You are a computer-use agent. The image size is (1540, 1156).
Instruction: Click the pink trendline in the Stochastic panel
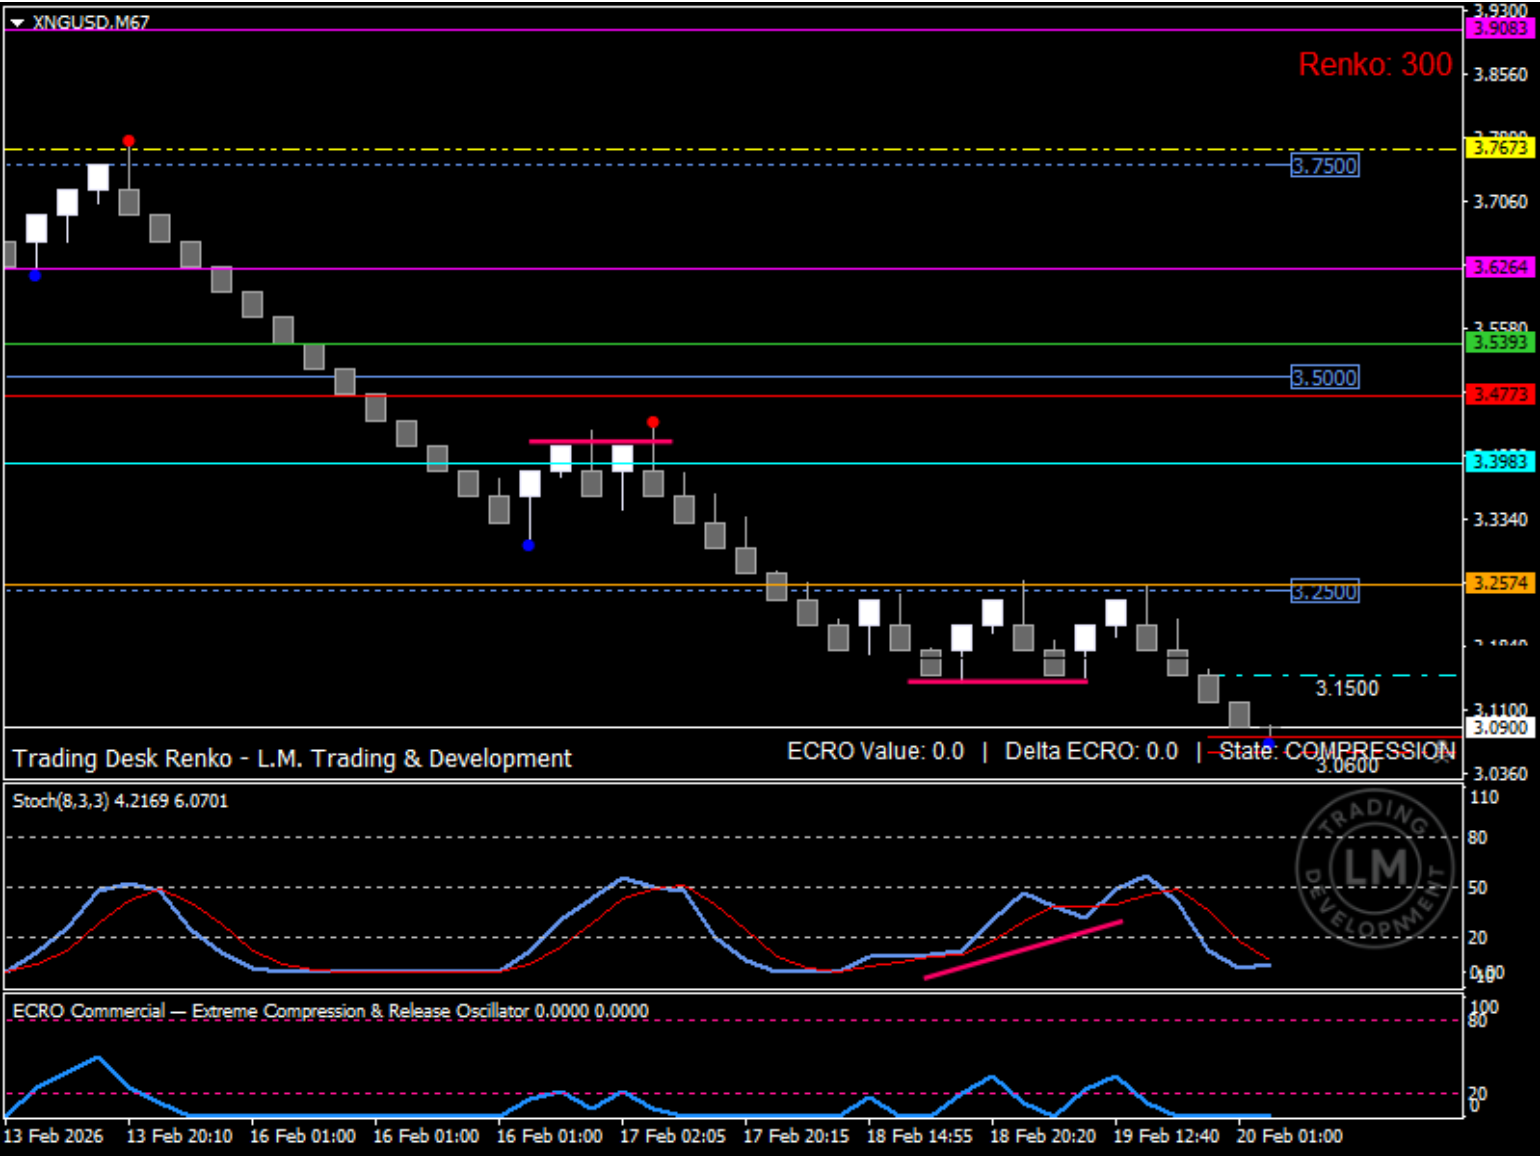tap(1023, 949)
